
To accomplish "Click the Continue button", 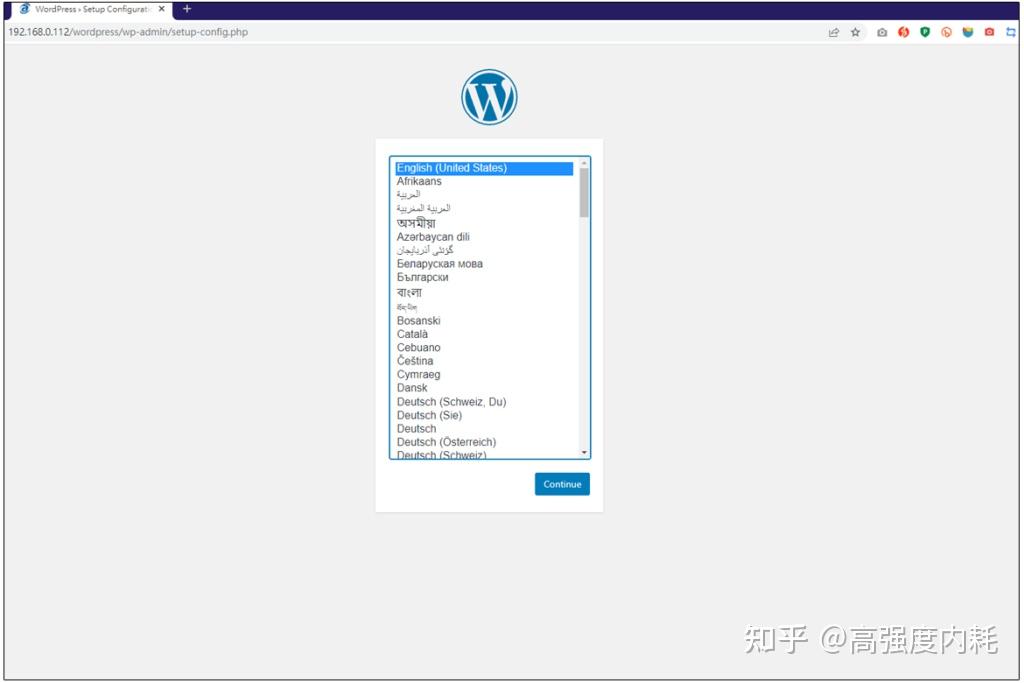I will (x=562, y=484).
